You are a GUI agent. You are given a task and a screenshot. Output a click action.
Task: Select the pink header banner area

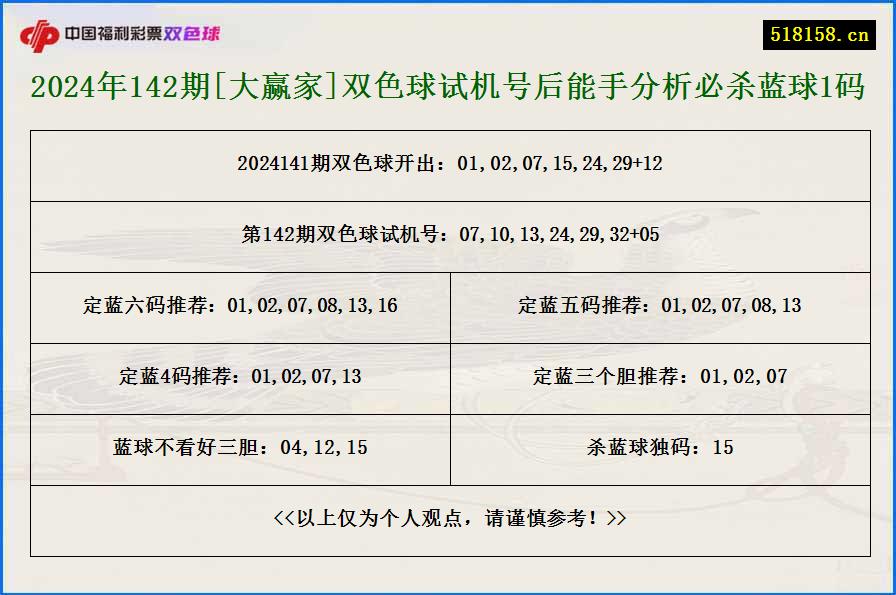point(448,31)
